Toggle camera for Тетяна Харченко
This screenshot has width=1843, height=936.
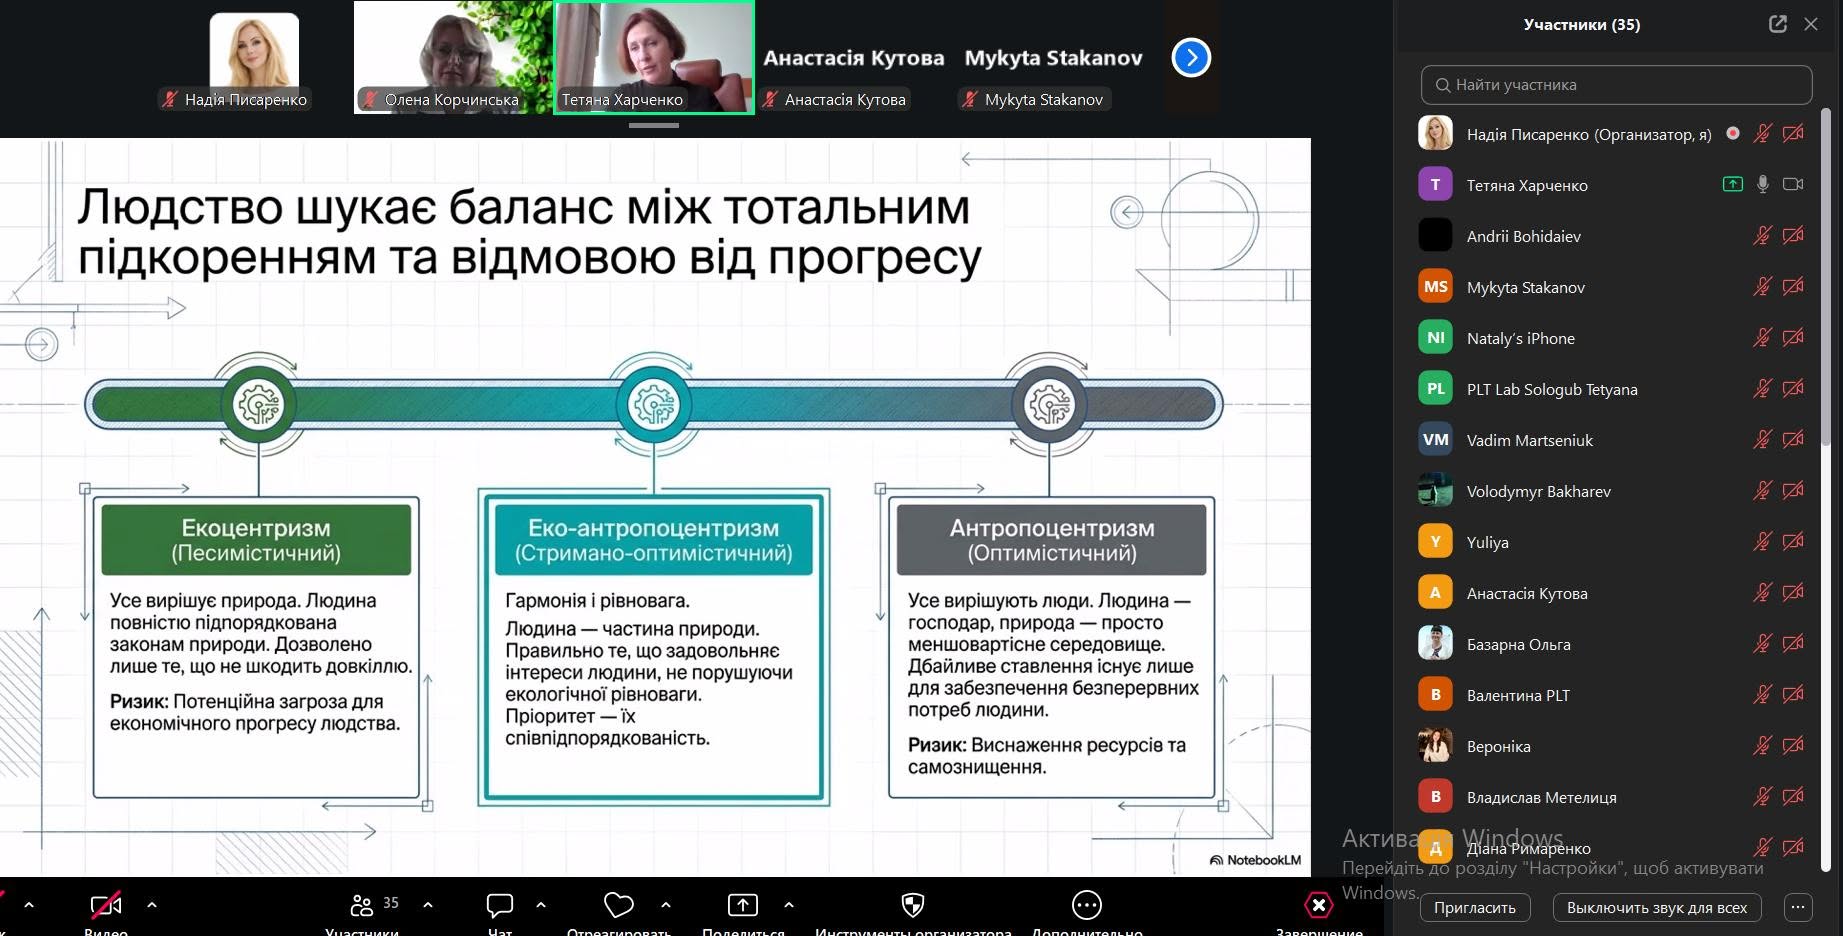(x=1793, y=184)
